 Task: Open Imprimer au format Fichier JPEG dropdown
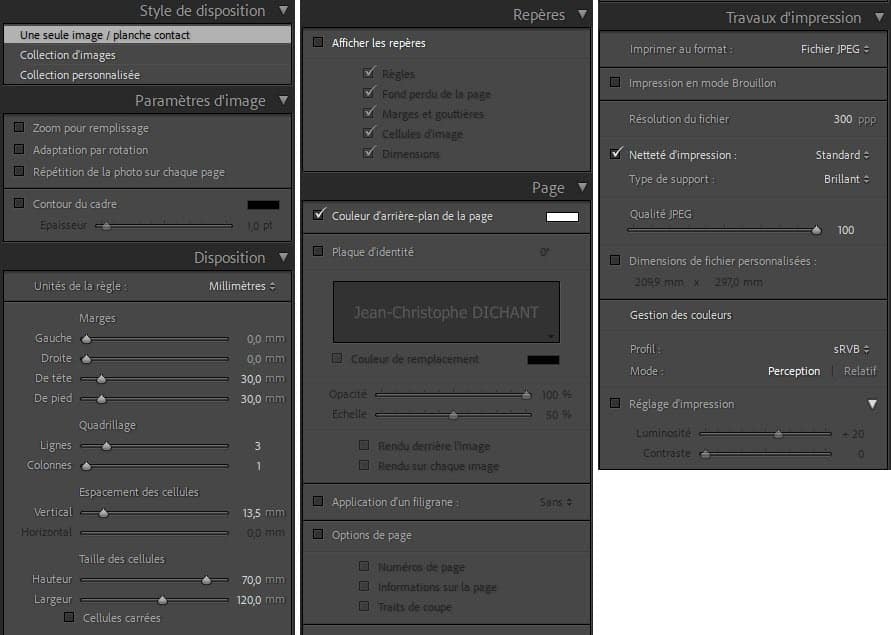(834, 49)
